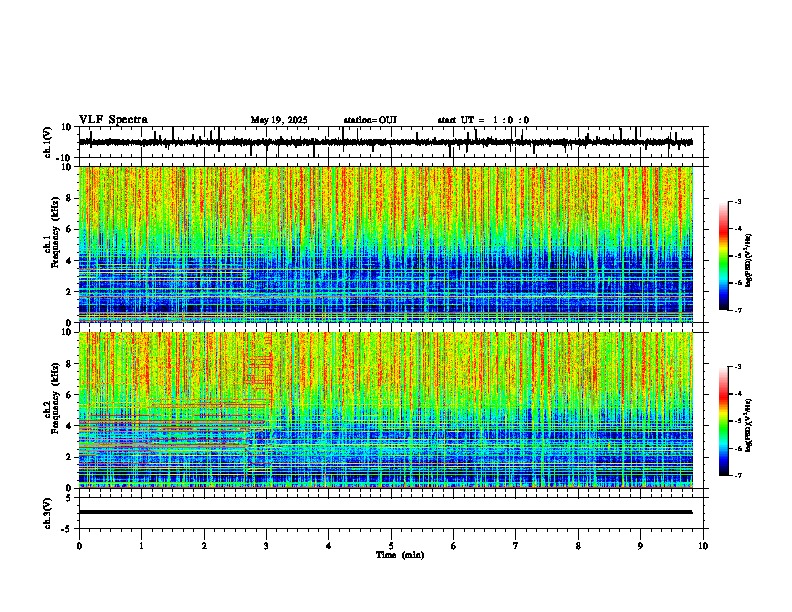Click the ch.2 color scale log(PSD) units label

pyautogui.click(x=749, y=425)
